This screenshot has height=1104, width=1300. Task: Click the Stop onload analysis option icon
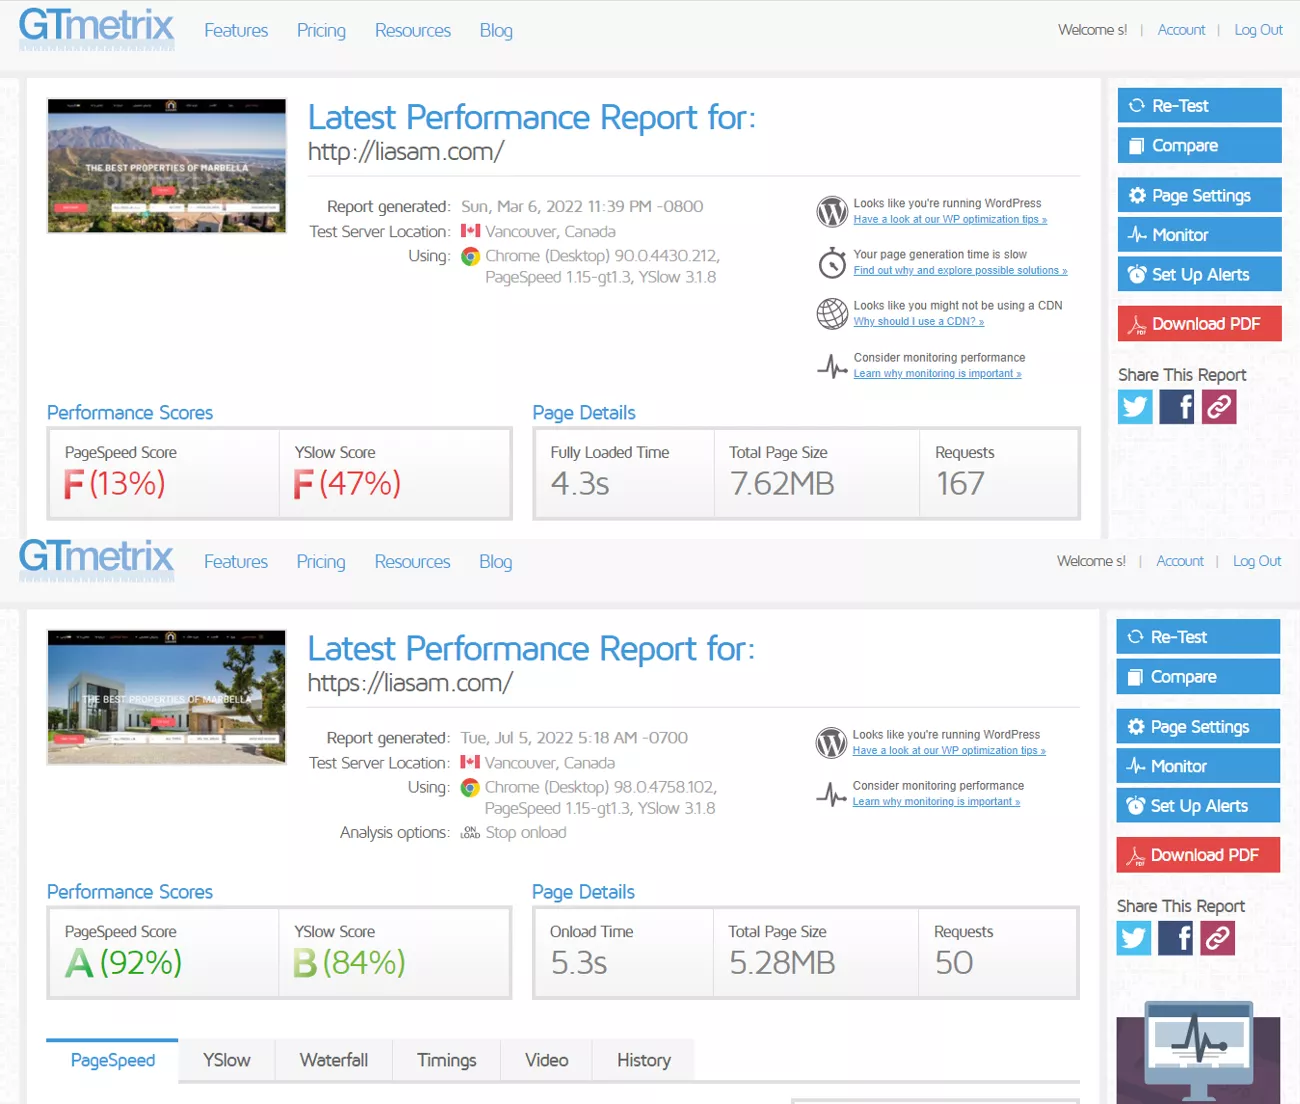[470, 833]
